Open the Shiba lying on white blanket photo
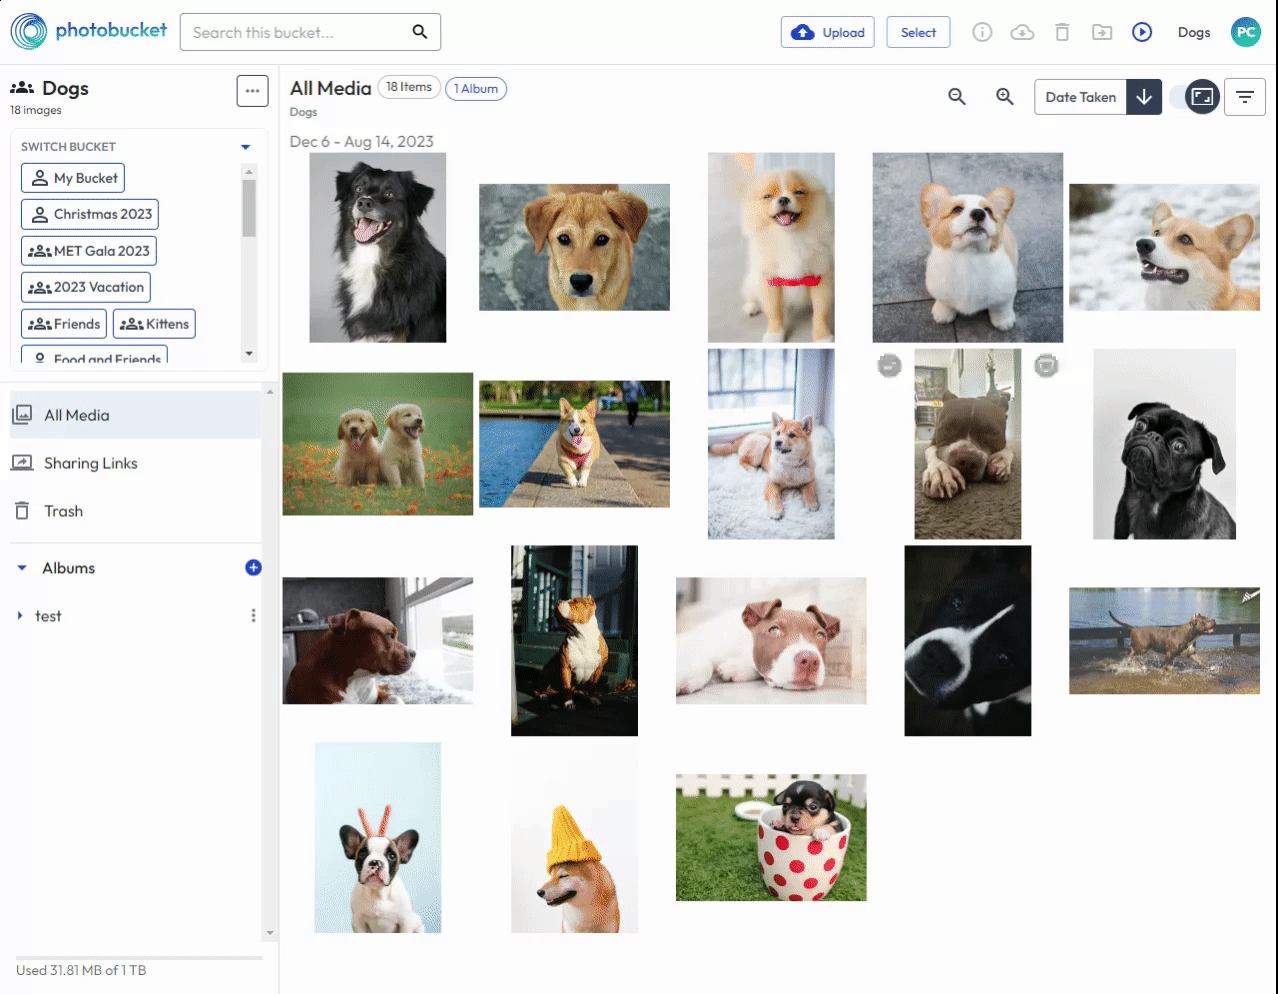The width and height of the screenshot is (1278, 994). click(x=771, y=444)
